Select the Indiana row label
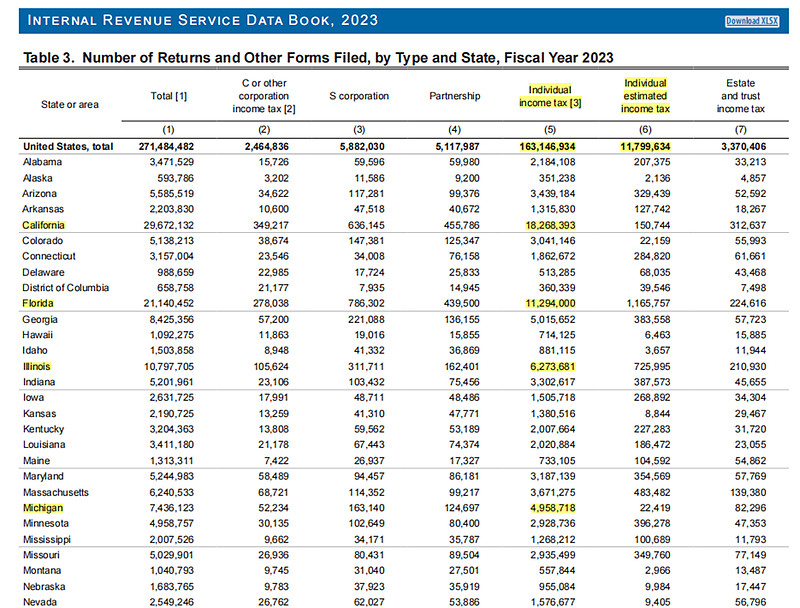Viewport: 800px width, 608px height. (x=39, y=382)
